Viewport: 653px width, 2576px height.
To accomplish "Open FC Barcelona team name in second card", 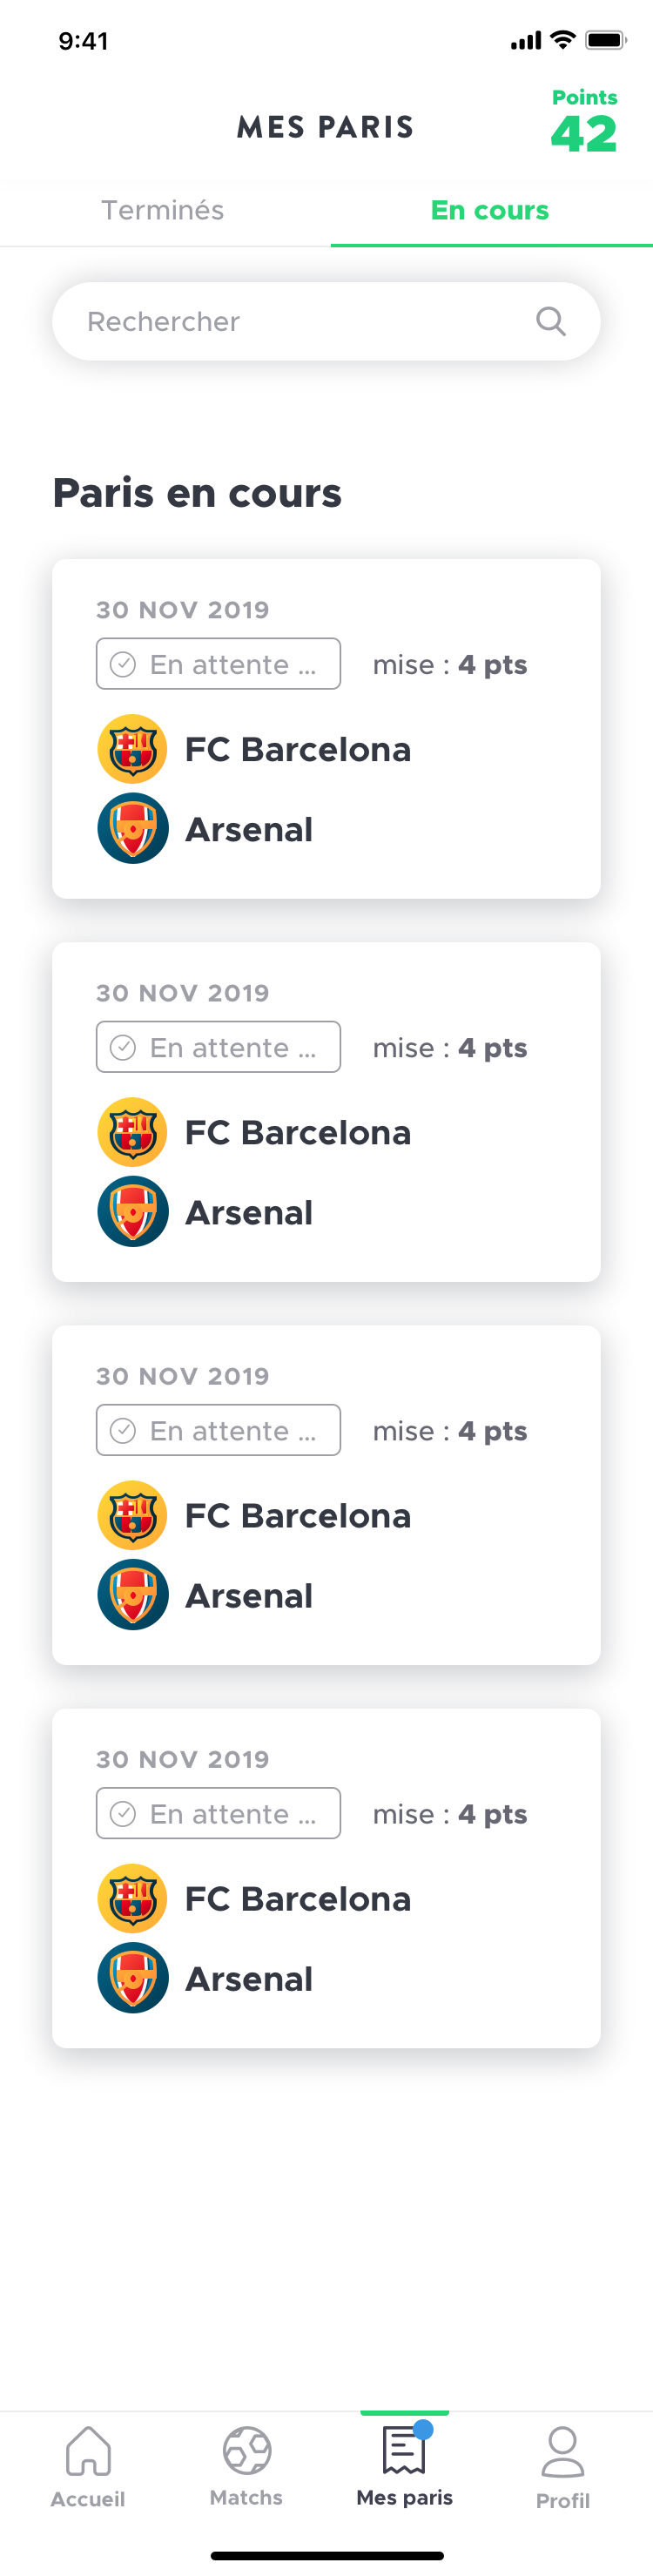I will [x=298, y=1133].
